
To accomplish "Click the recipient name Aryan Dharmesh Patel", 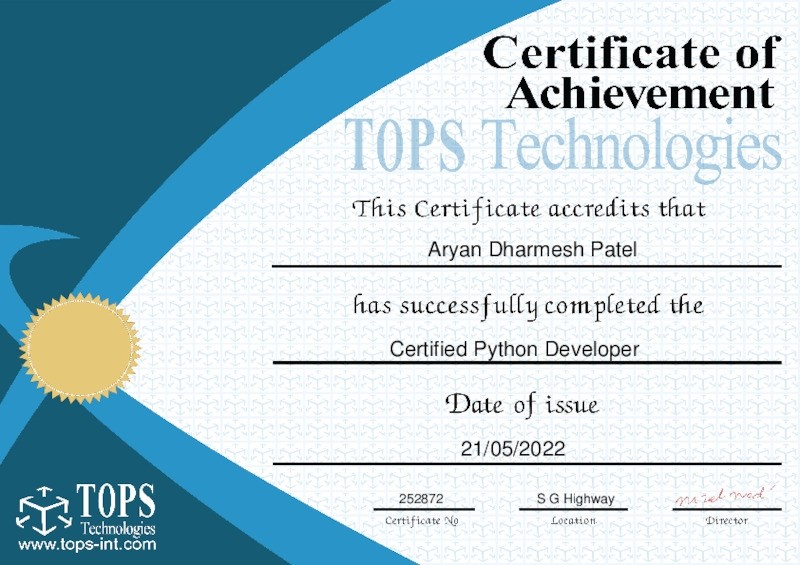I will [532, 249].
